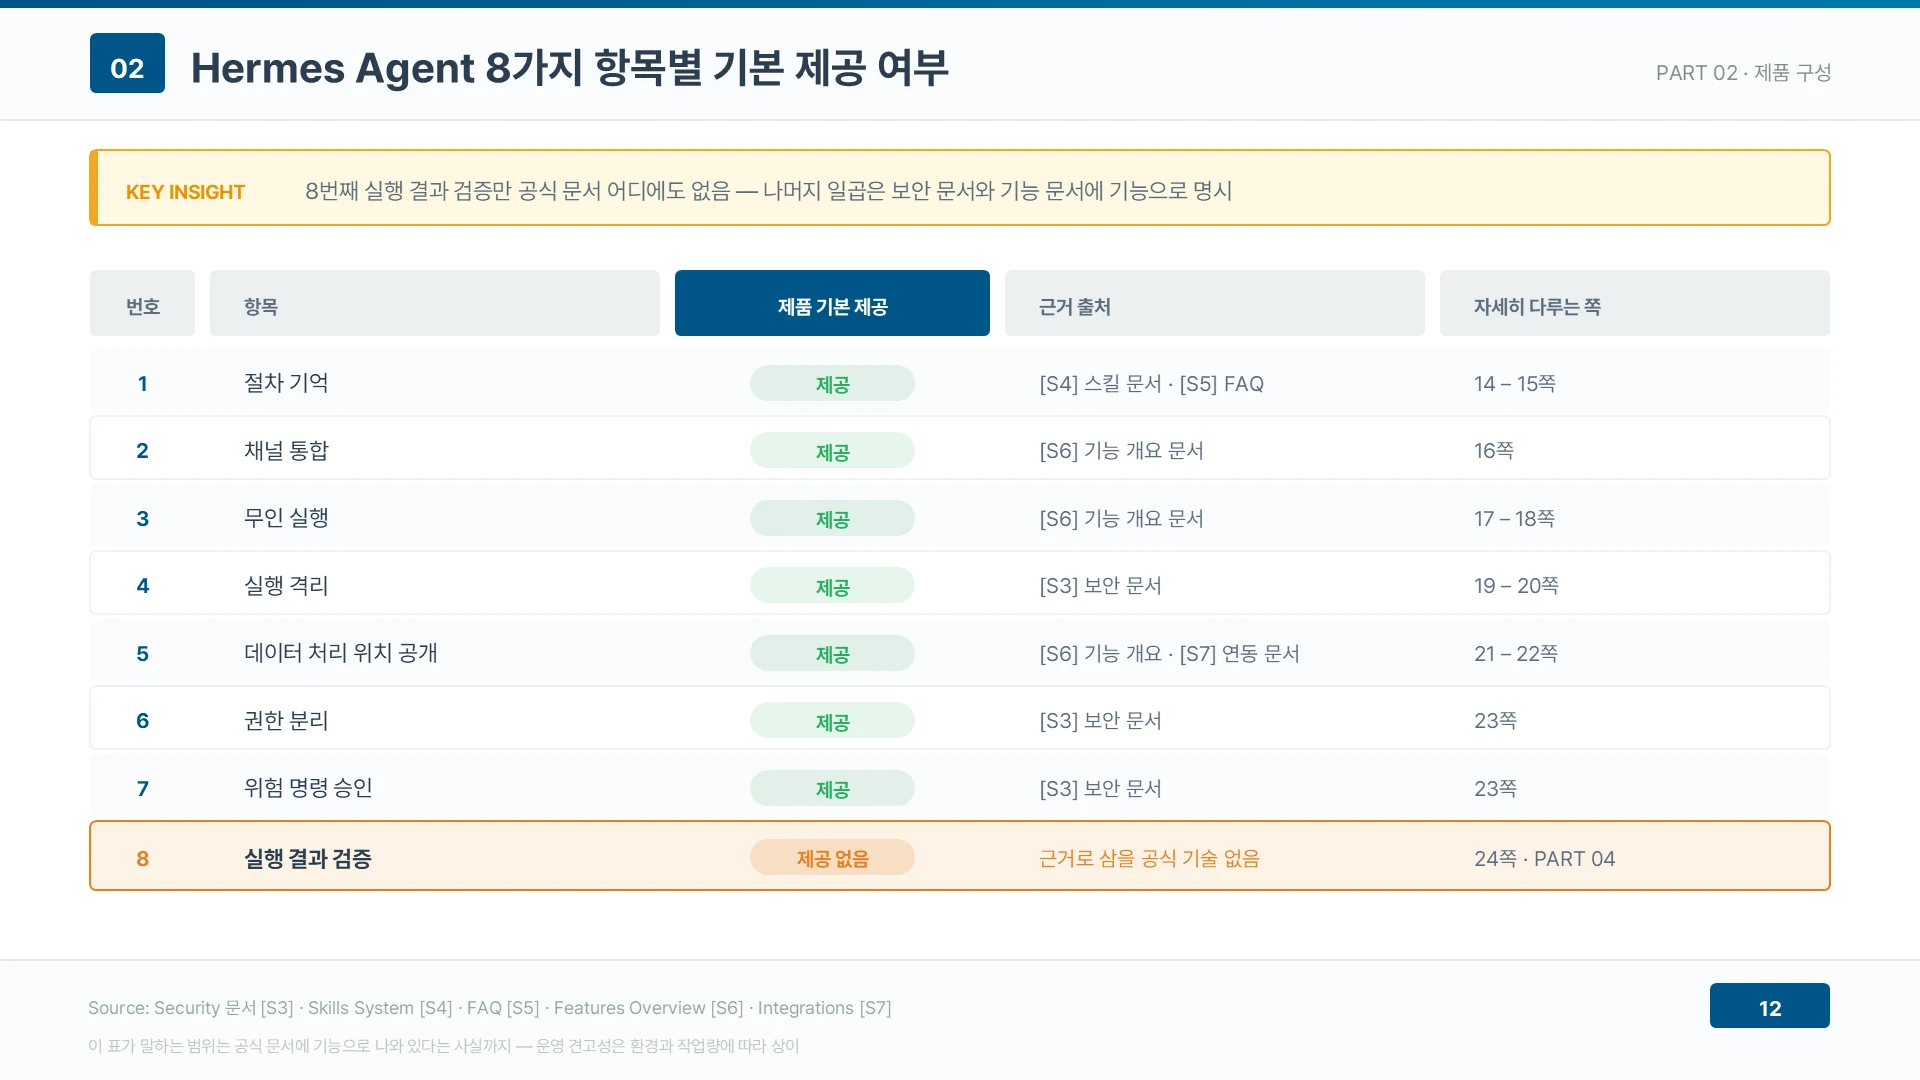Select the slide title 'Hermes Agent 8가지 항목별 기본 제공 여부'
The height and width of the screenshot is (1080, 1920).
[x=569, y=68]
